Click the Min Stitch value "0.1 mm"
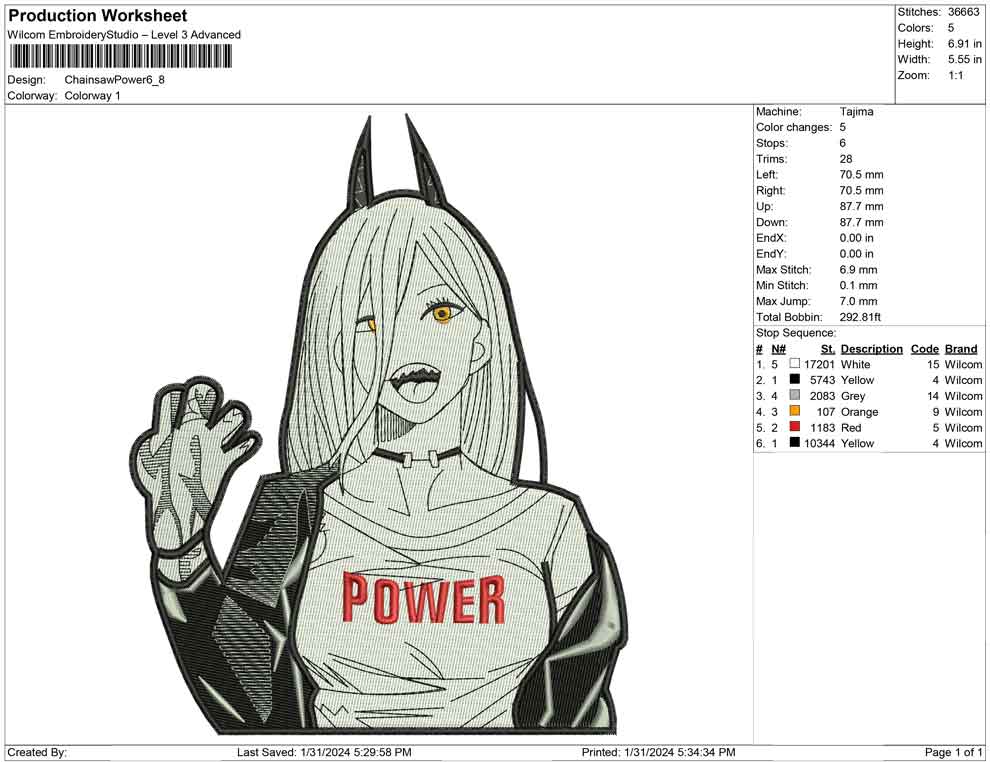The width and height of the screenshot is (990, 762). tap(858, 285)
